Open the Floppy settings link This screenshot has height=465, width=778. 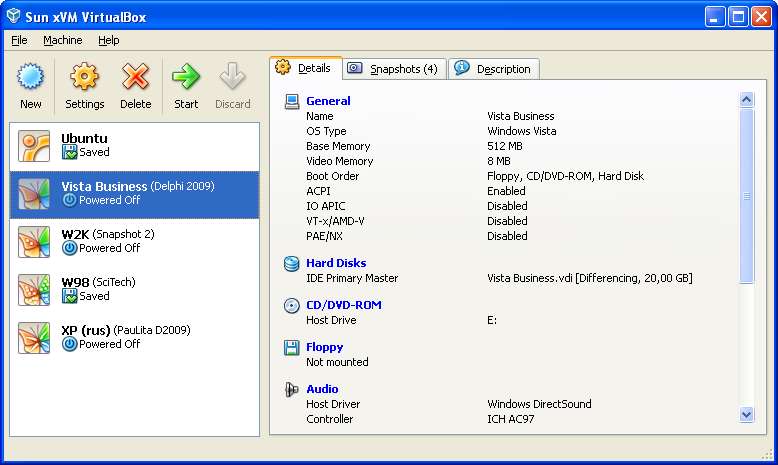coord(324,347)
